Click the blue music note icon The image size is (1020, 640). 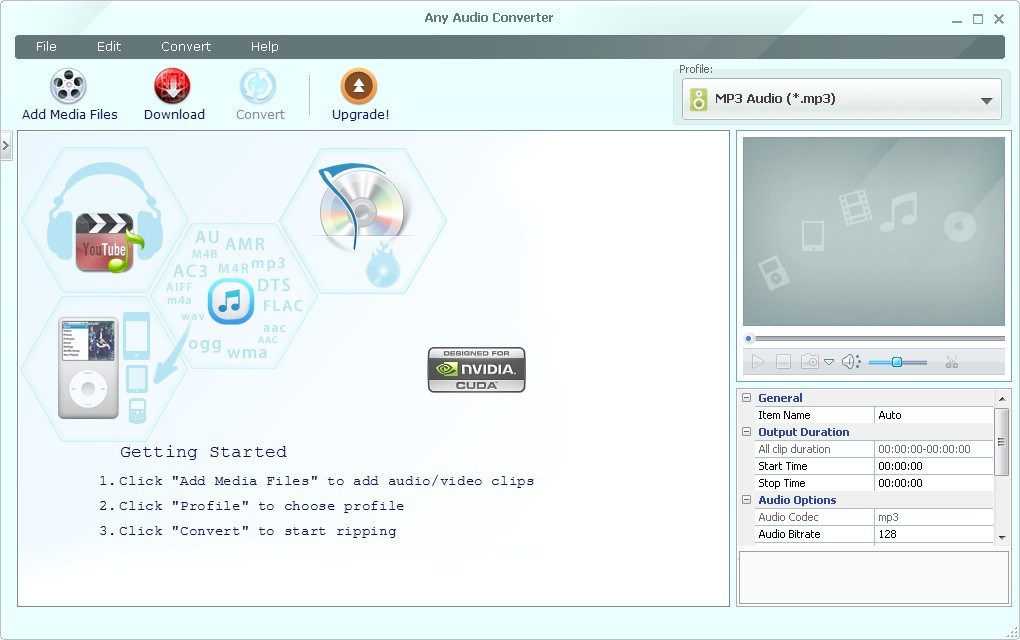tap(231, 301)
